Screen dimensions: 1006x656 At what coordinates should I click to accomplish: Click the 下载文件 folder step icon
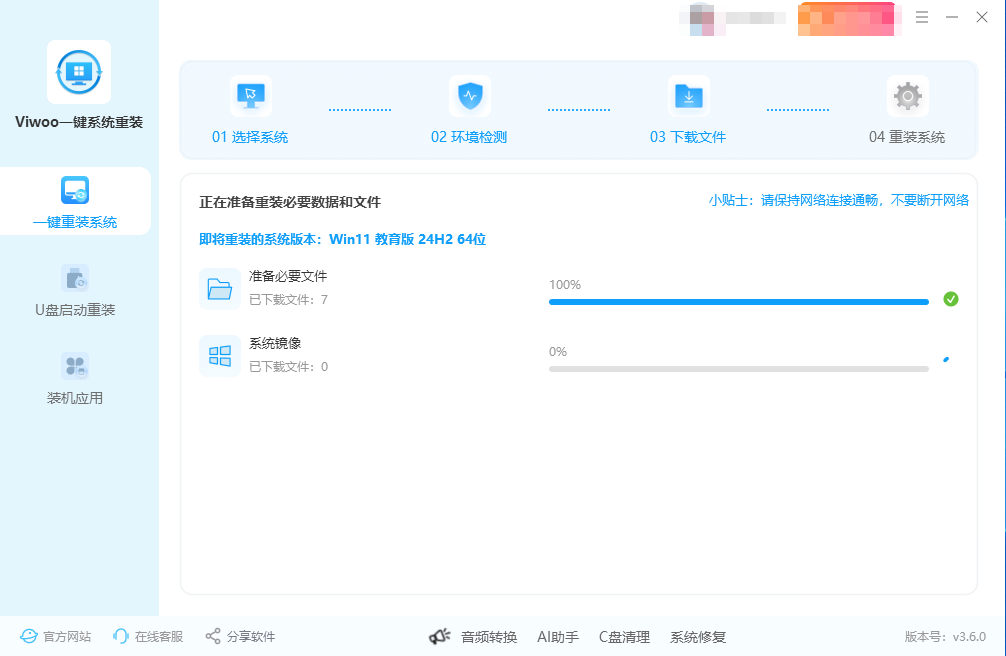pos(689,96)
